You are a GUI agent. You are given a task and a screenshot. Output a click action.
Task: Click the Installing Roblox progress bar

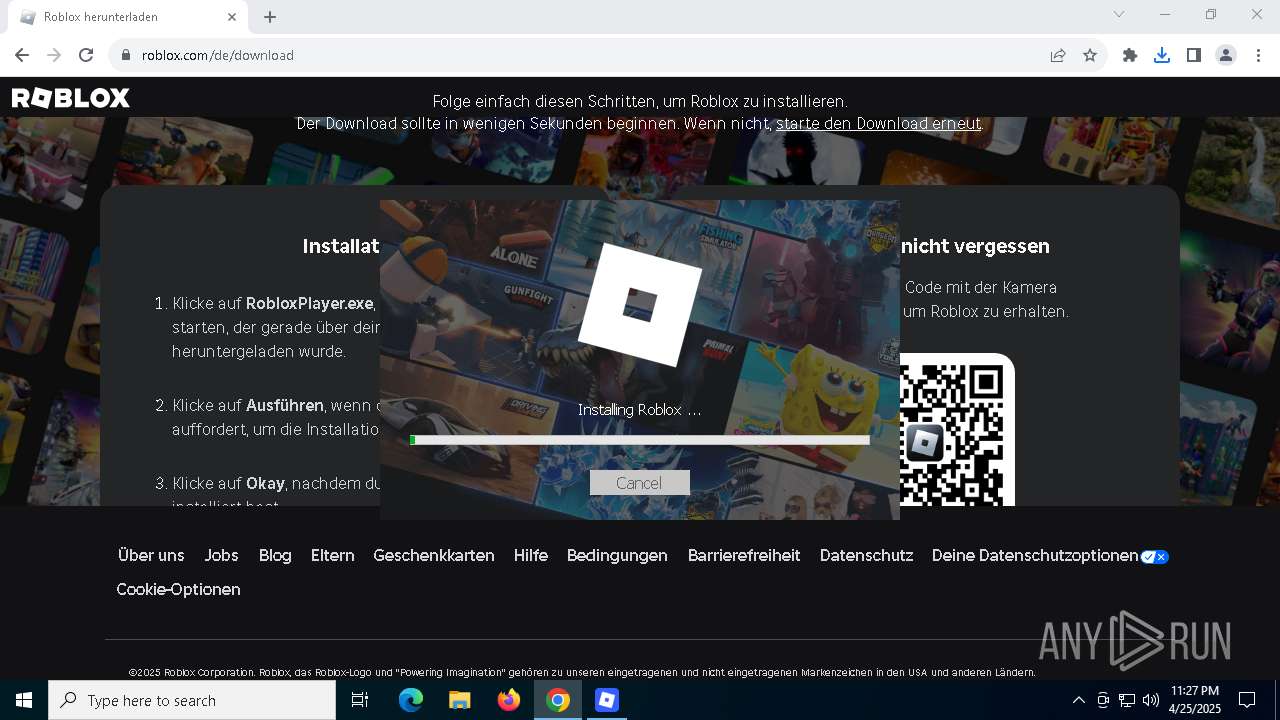pos(640,440)
